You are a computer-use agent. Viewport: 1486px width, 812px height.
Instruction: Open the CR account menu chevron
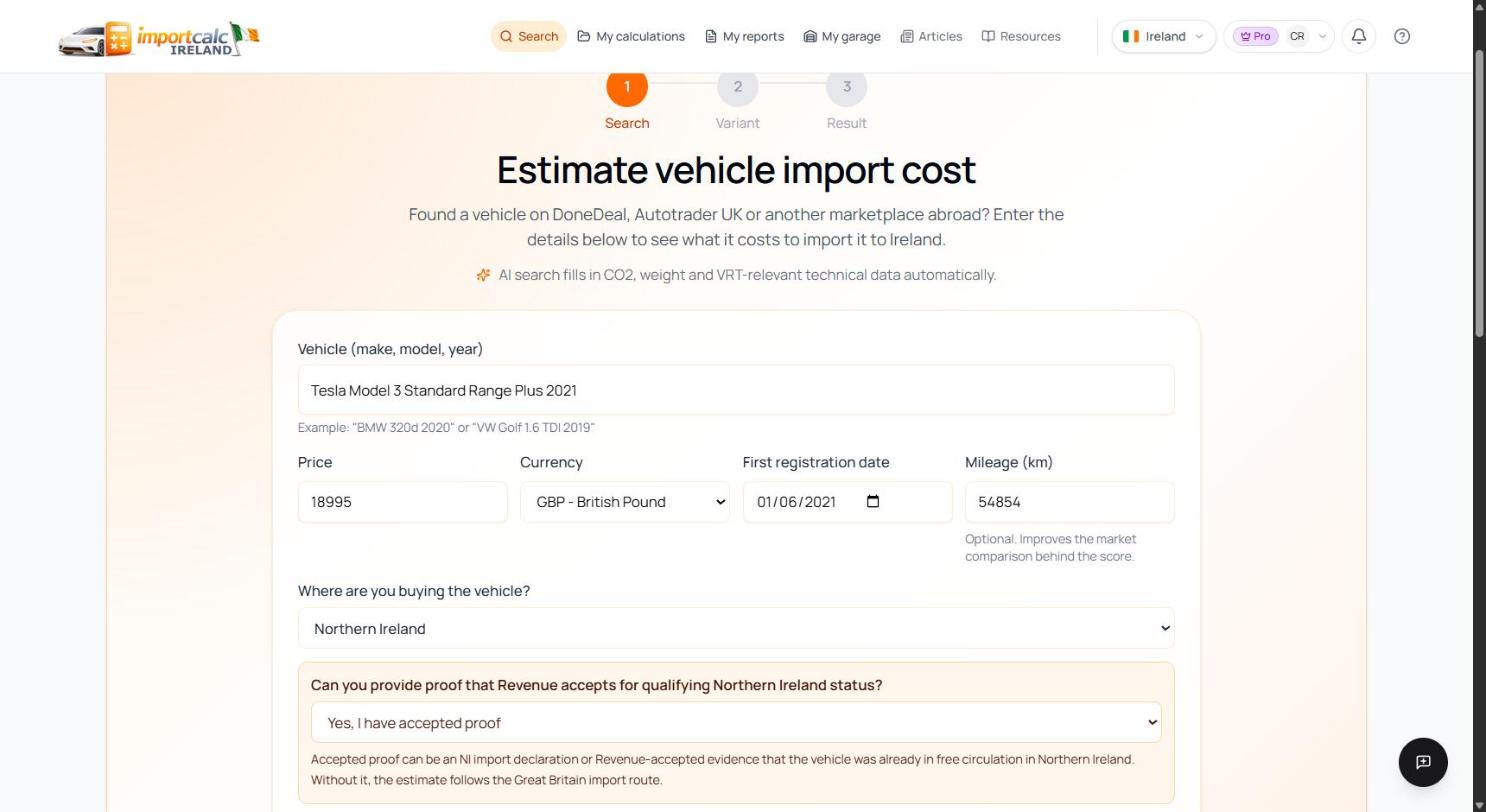pos(1322,36)
